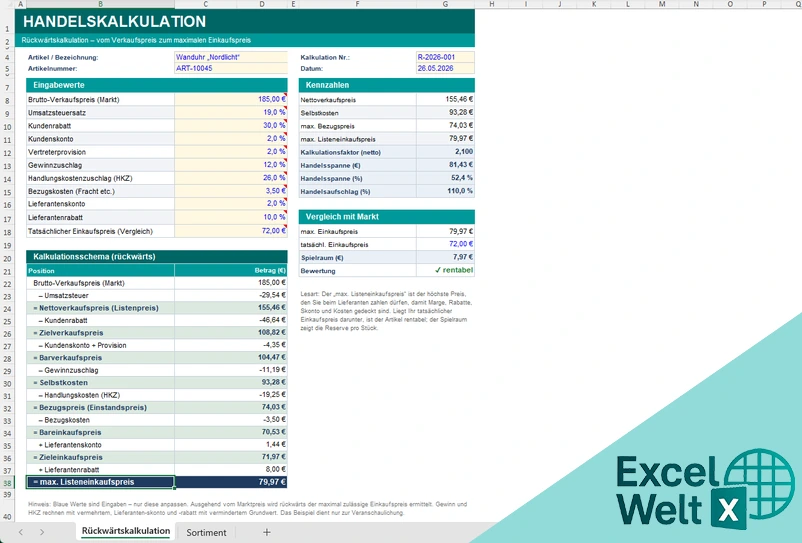This screenshot has width=802, height=543.
Task: Click the Betrag (€) column header
Action: click(231, 270)
